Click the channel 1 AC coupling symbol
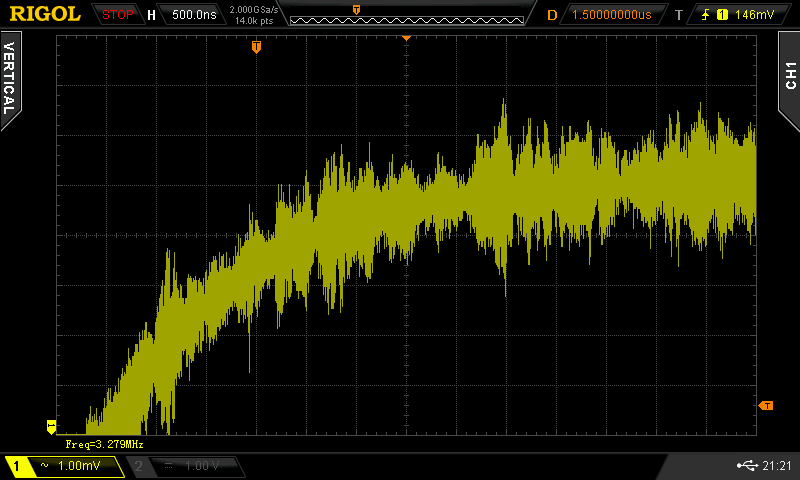 44,465
